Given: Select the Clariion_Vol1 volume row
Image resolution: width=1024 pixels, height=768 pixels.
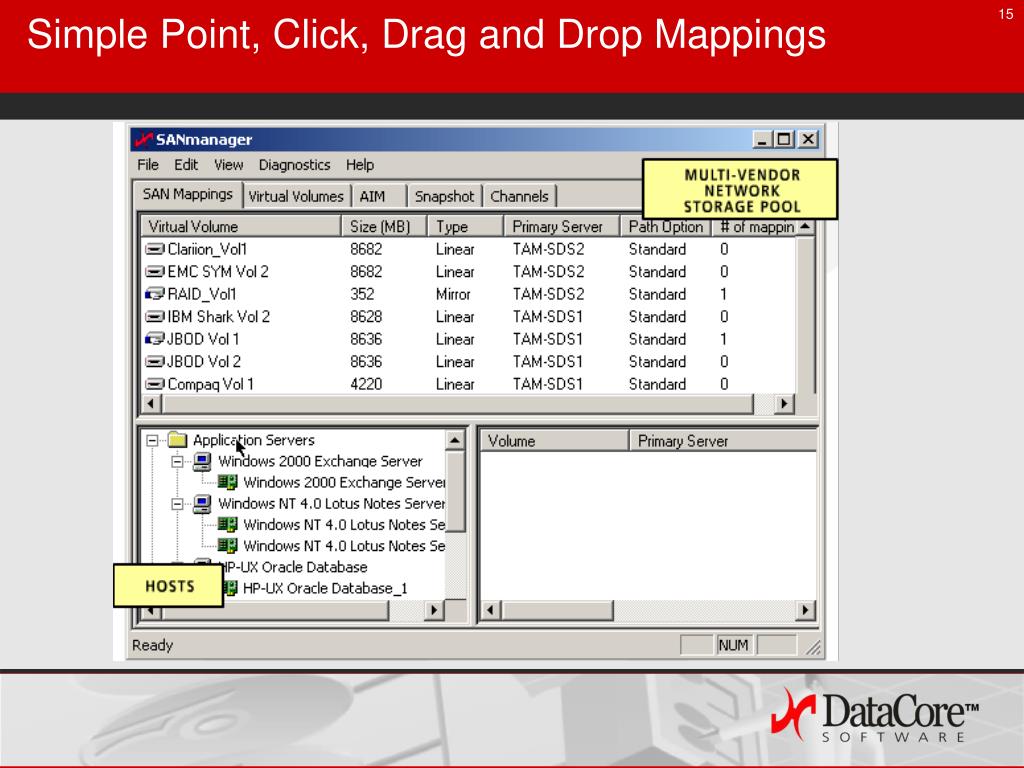Looking at the screenshot, I should 468,249.
